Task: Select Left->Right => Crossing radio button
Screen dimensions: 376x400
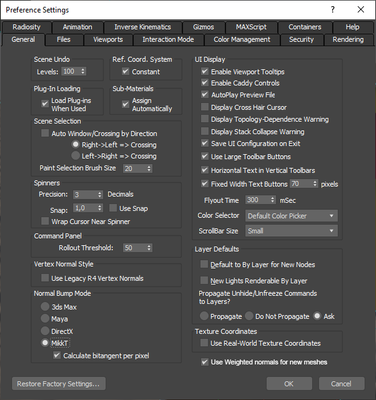Action: [x=76, y=156]
